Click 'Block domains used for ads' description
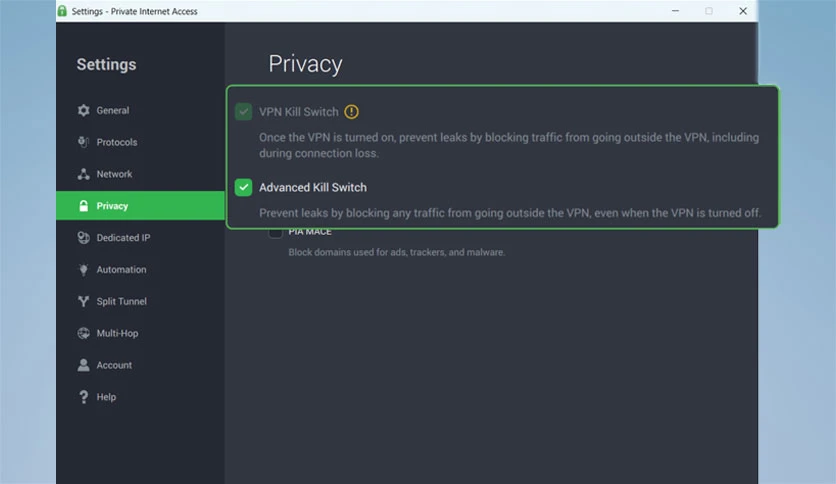836x484 pixels. (397, 252)
